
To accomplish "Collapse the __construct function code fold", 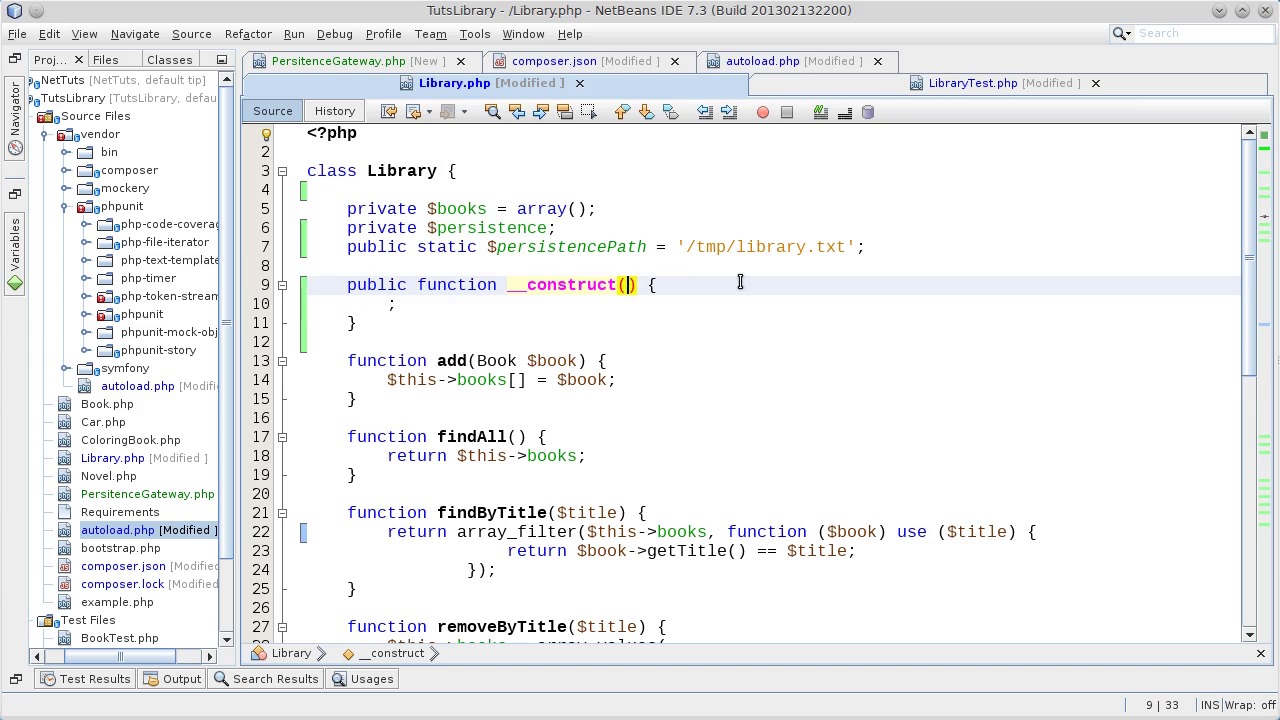I will [x=282, y=285].
